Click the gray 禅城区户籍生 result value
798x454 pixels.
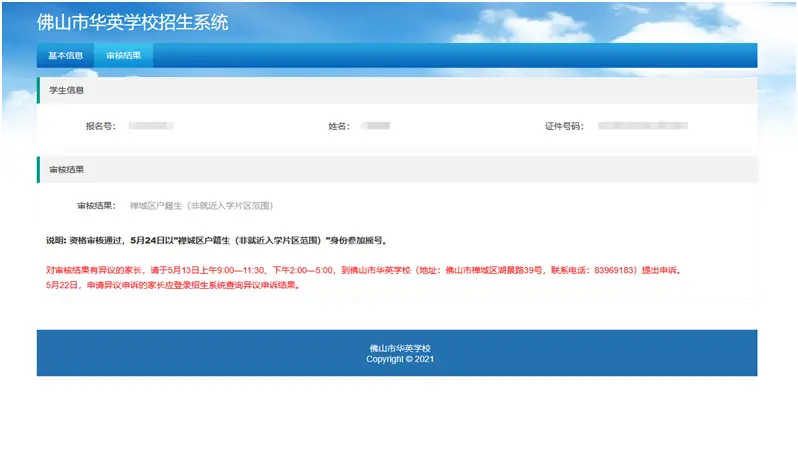[201, 206]
